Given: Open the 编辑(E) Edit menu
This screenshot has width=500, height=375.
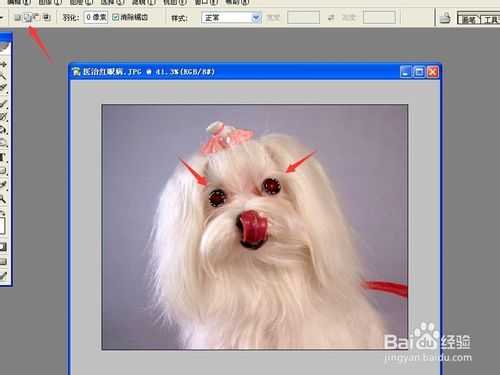Looking at the screenshot, I should point(19,2).
